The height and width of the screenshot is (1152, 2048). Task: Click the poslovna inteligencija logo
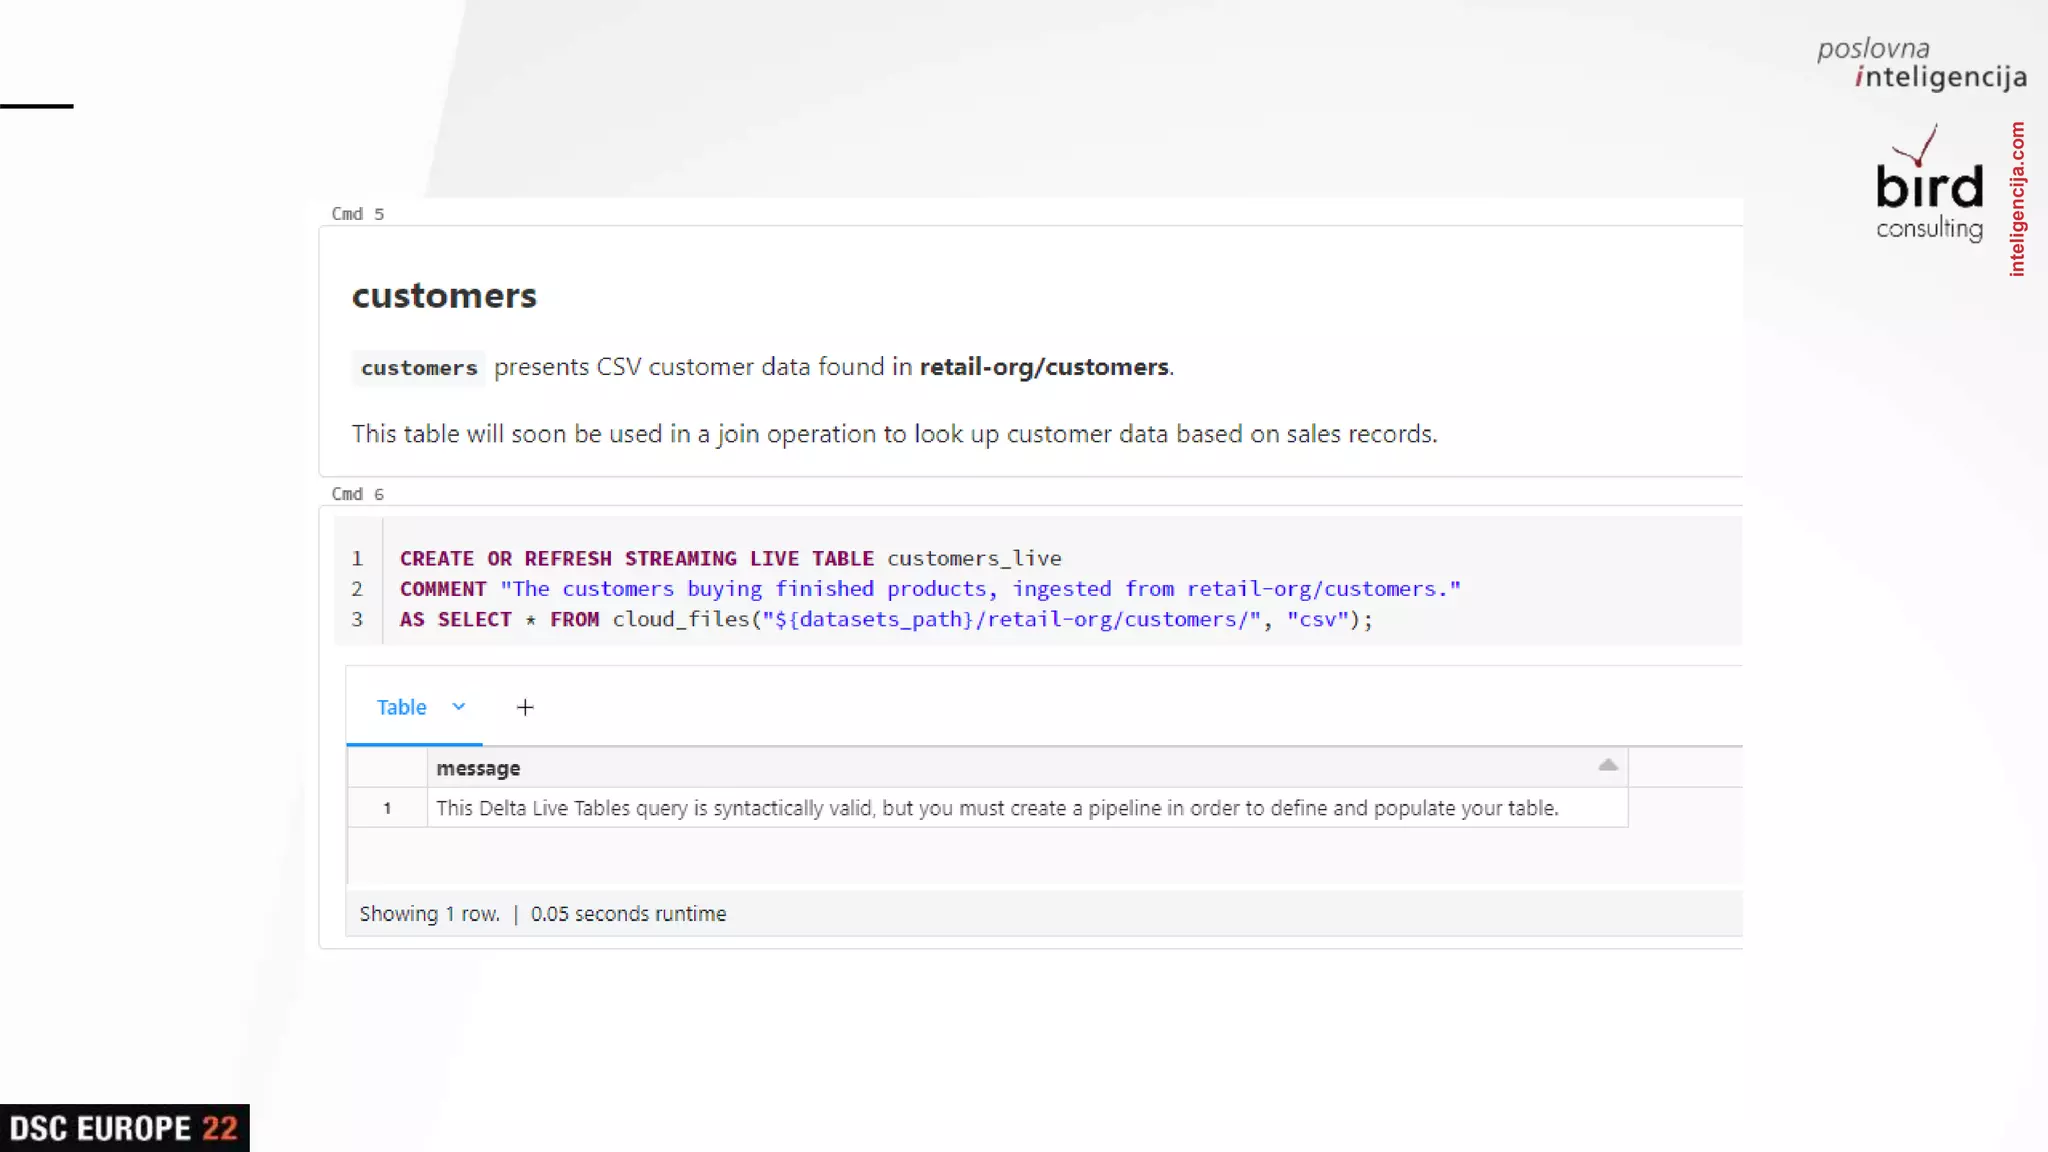point(1921,63)
